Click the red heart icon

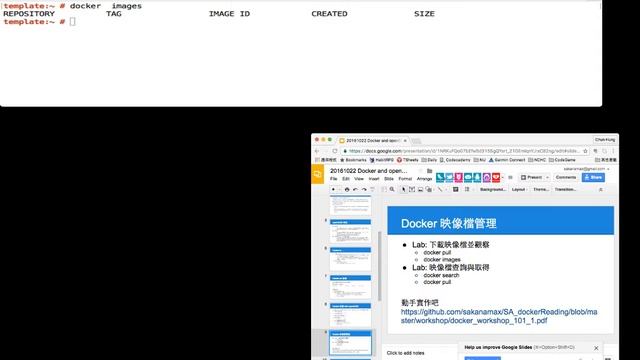[x=496, y=177]
